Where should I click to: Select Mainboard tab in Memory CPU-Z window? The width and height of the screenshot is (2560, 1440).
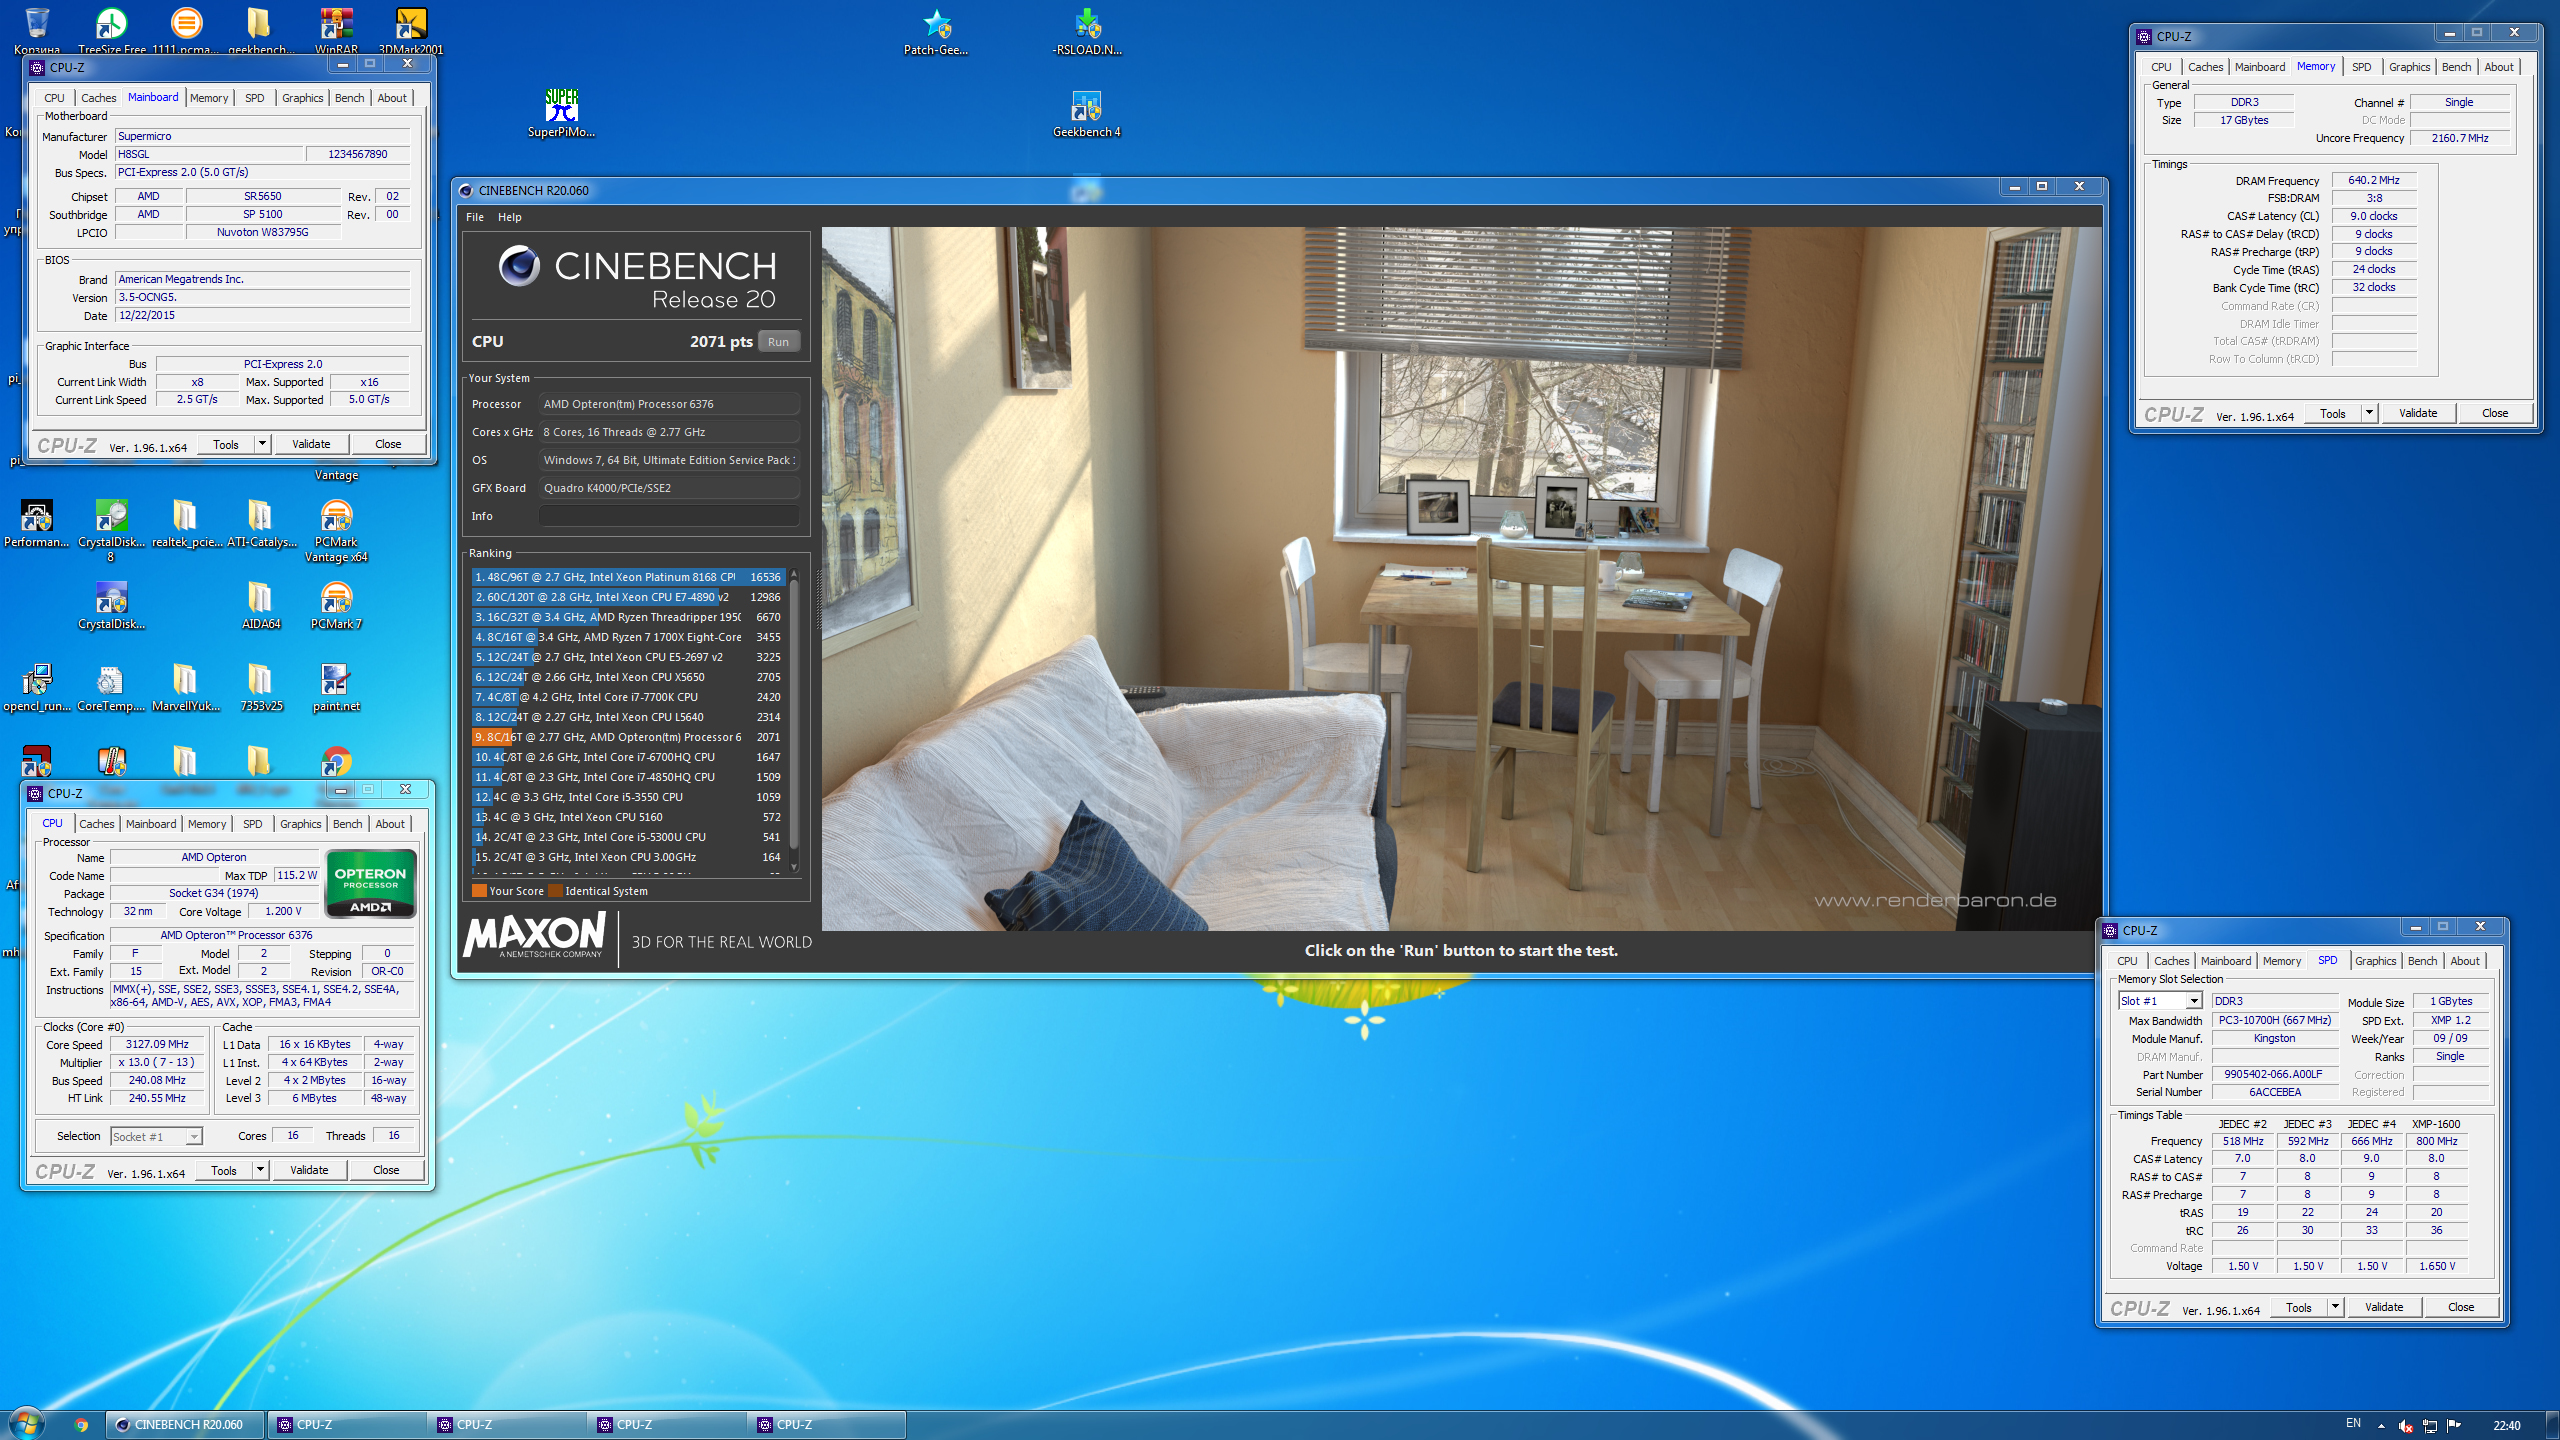point(2260,67)
